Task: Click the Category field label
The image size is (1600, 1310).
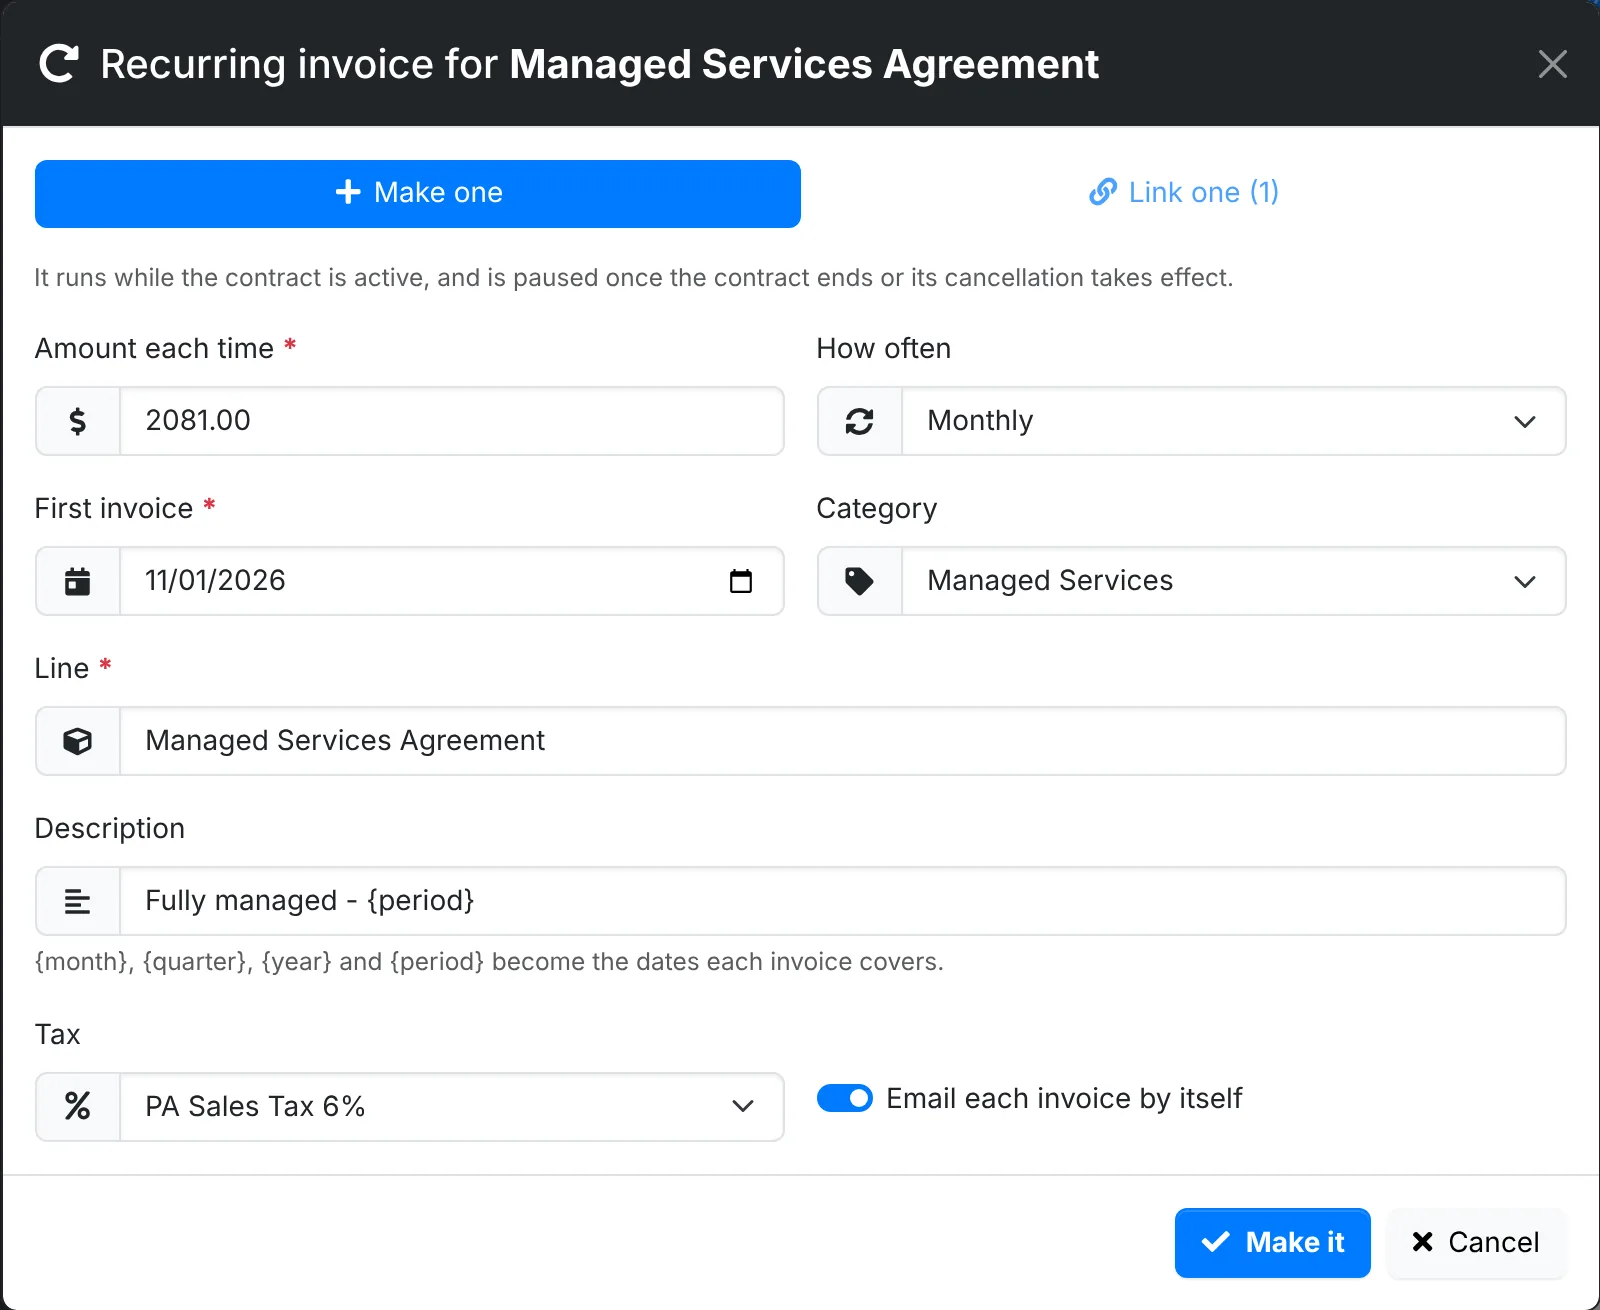Action: [877, 509]
